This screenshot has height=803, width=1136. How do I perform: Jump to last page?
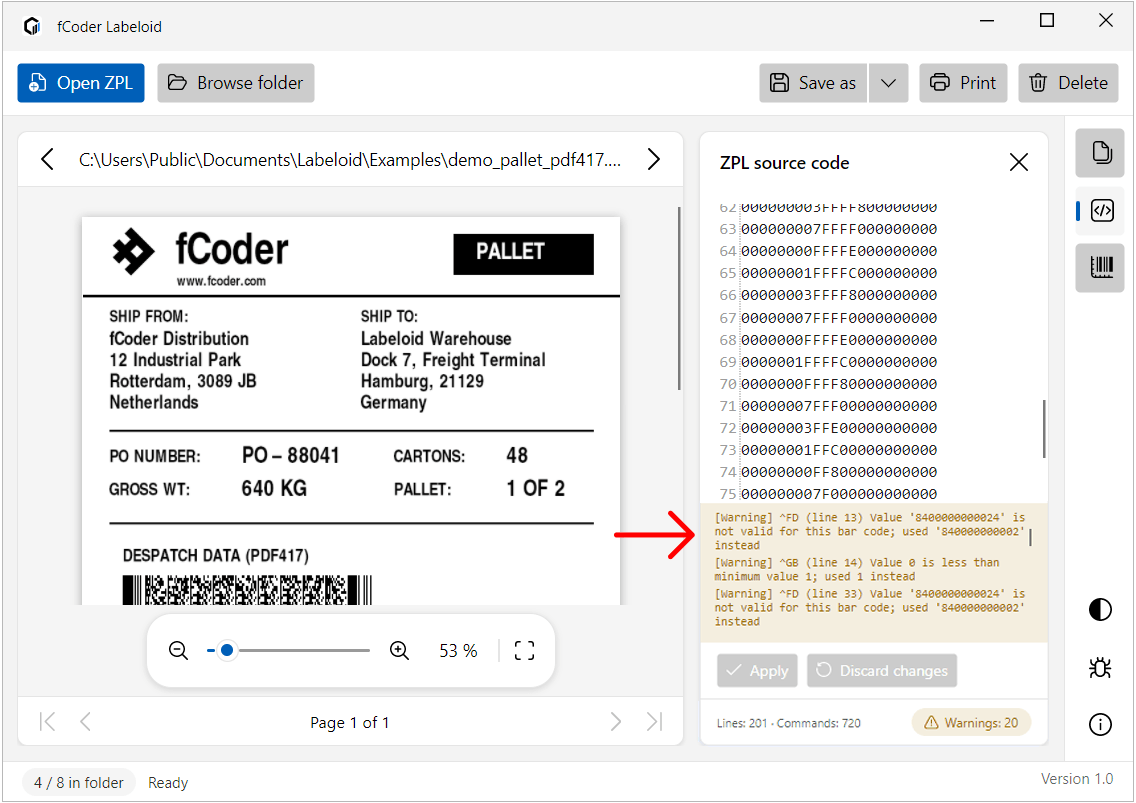(x=654, y=721)
